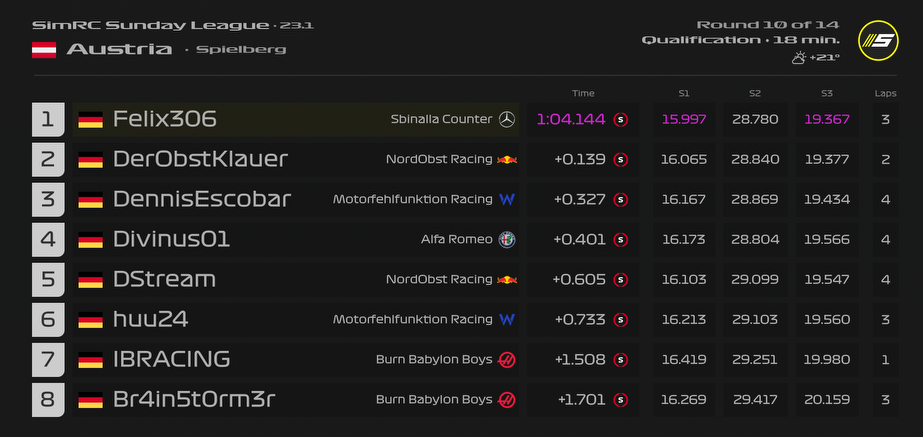Screen dimensions: 923x437
Task: Click the Alfa Romeo team logo
Action: (507, 239)
